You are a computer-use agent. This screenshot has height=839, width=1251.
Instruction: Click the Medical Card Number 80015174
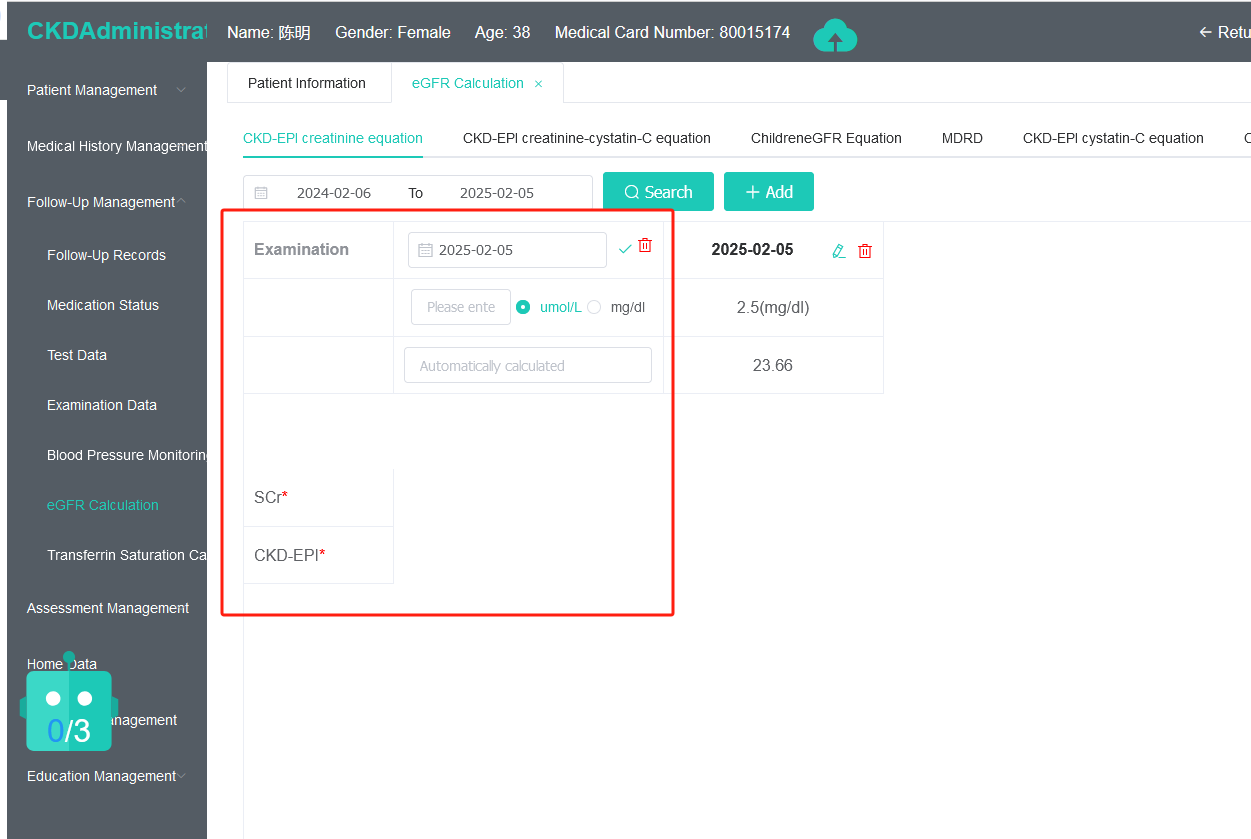(x=673, y=32)
